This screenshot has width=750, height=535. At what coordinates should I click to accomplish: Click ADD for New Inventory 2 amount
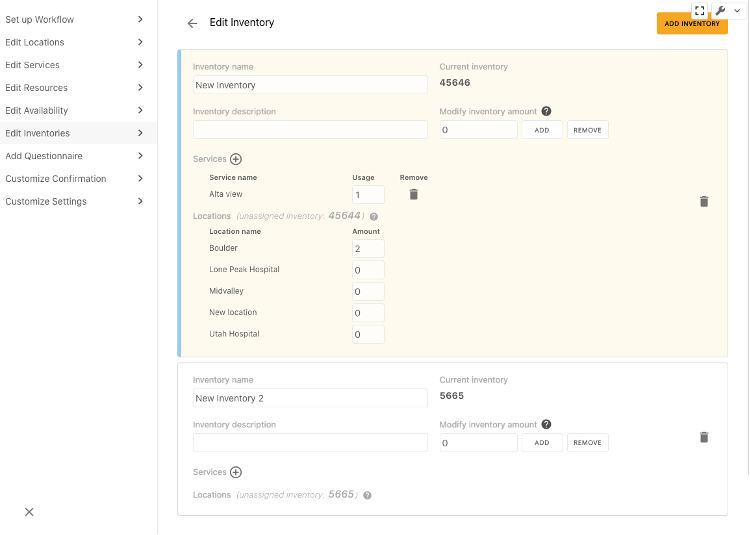pos(541,443)
